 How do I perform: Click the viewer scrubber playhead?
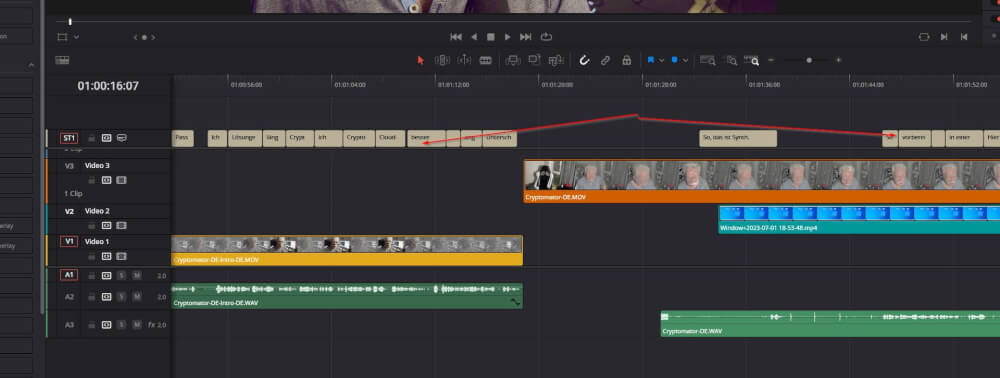click(x=70, y=22)
